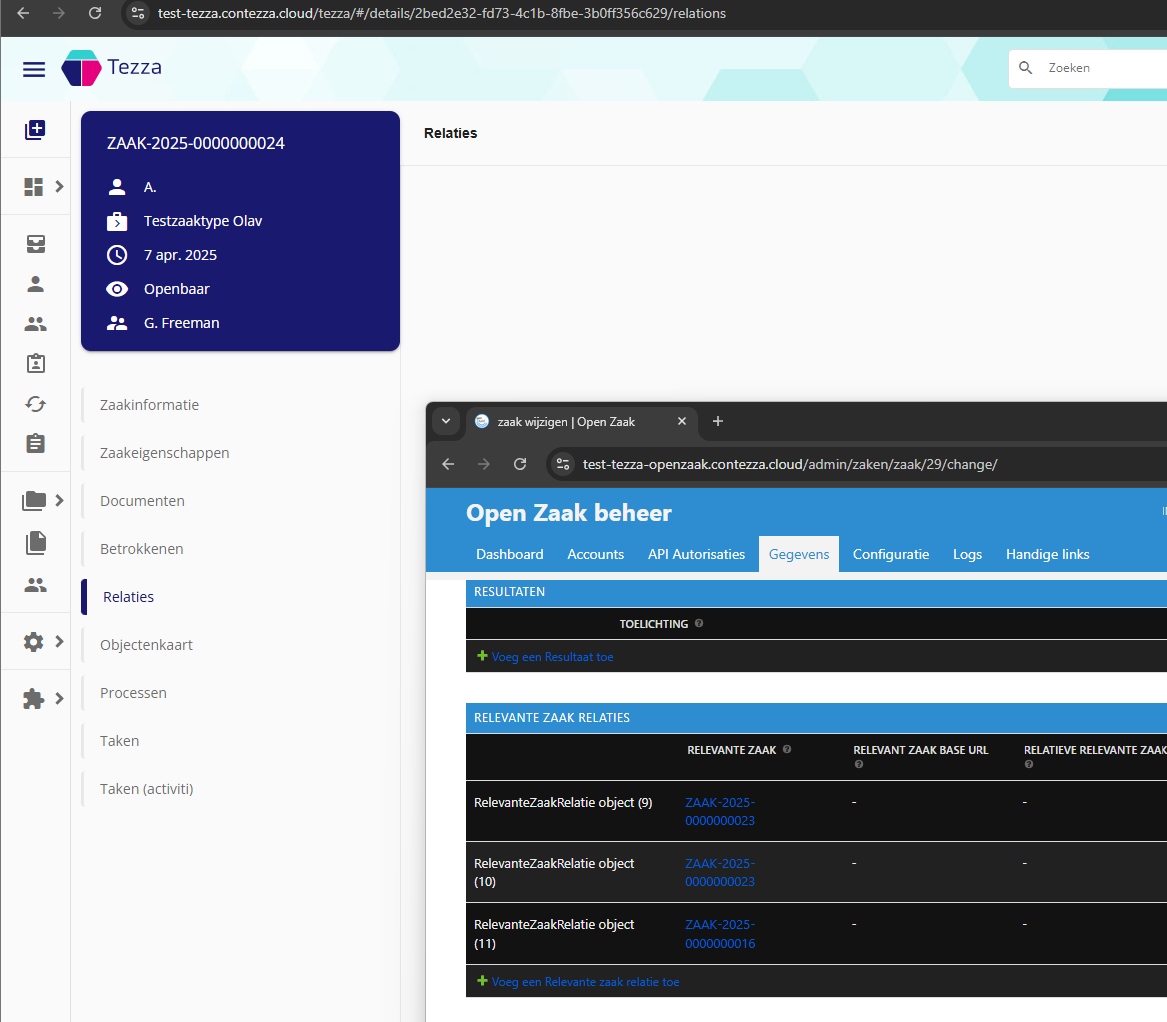1167x1022 pixels.
Task: Click the person badge clipboard icon
Action: click(x=35, y=364)
